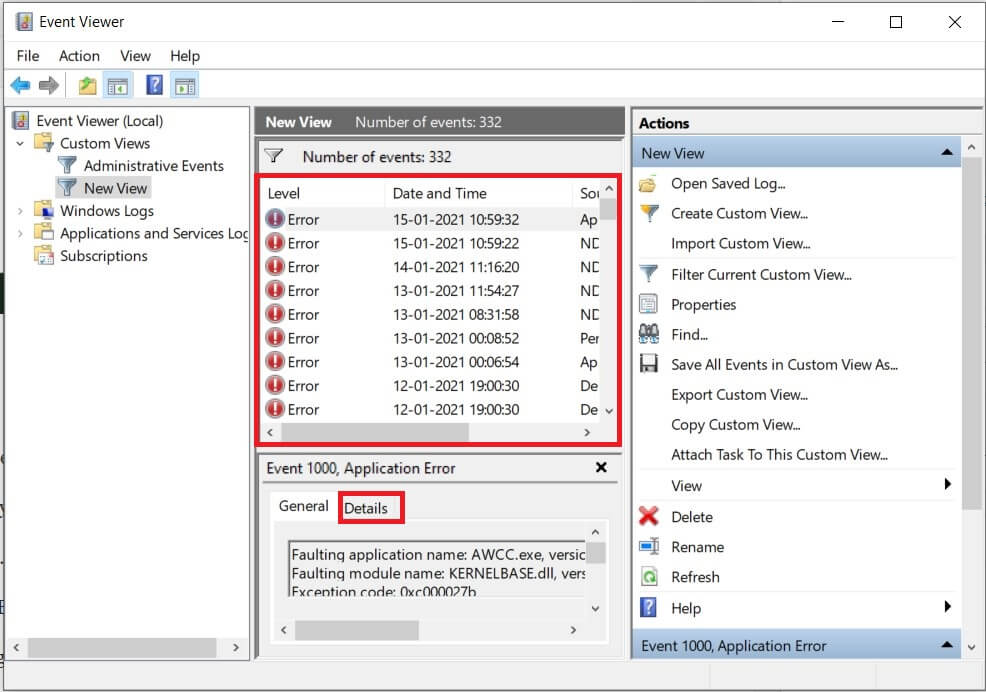Sort events by Date and Time column
The width and height of the screenshot is (986, 692).
tap(440, 193)
